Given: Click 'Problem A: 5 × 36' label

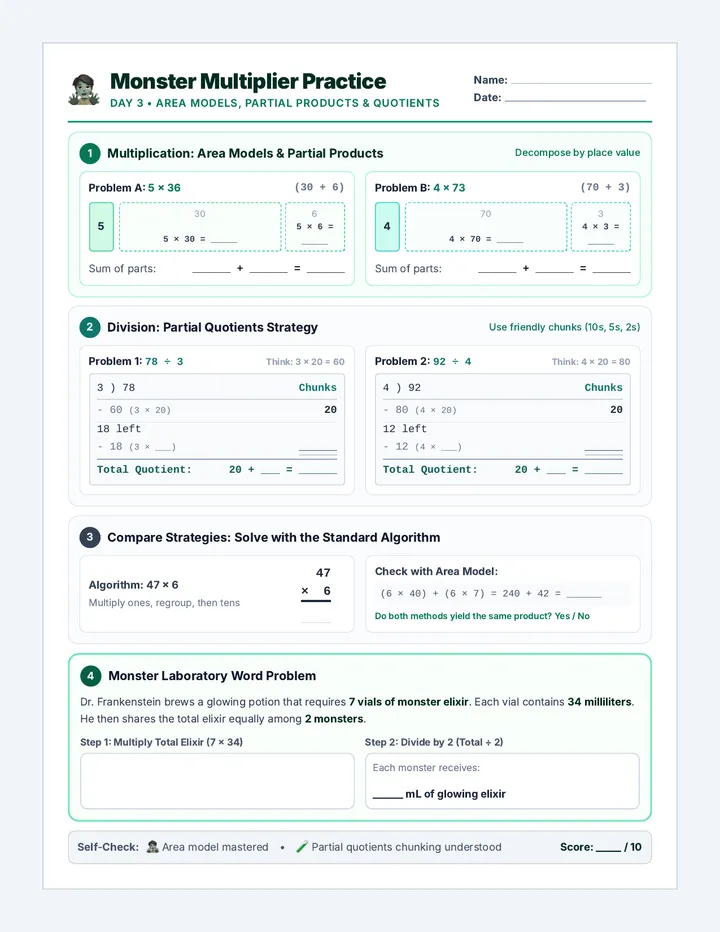Looking at the screenshot, I should (134, 188).
